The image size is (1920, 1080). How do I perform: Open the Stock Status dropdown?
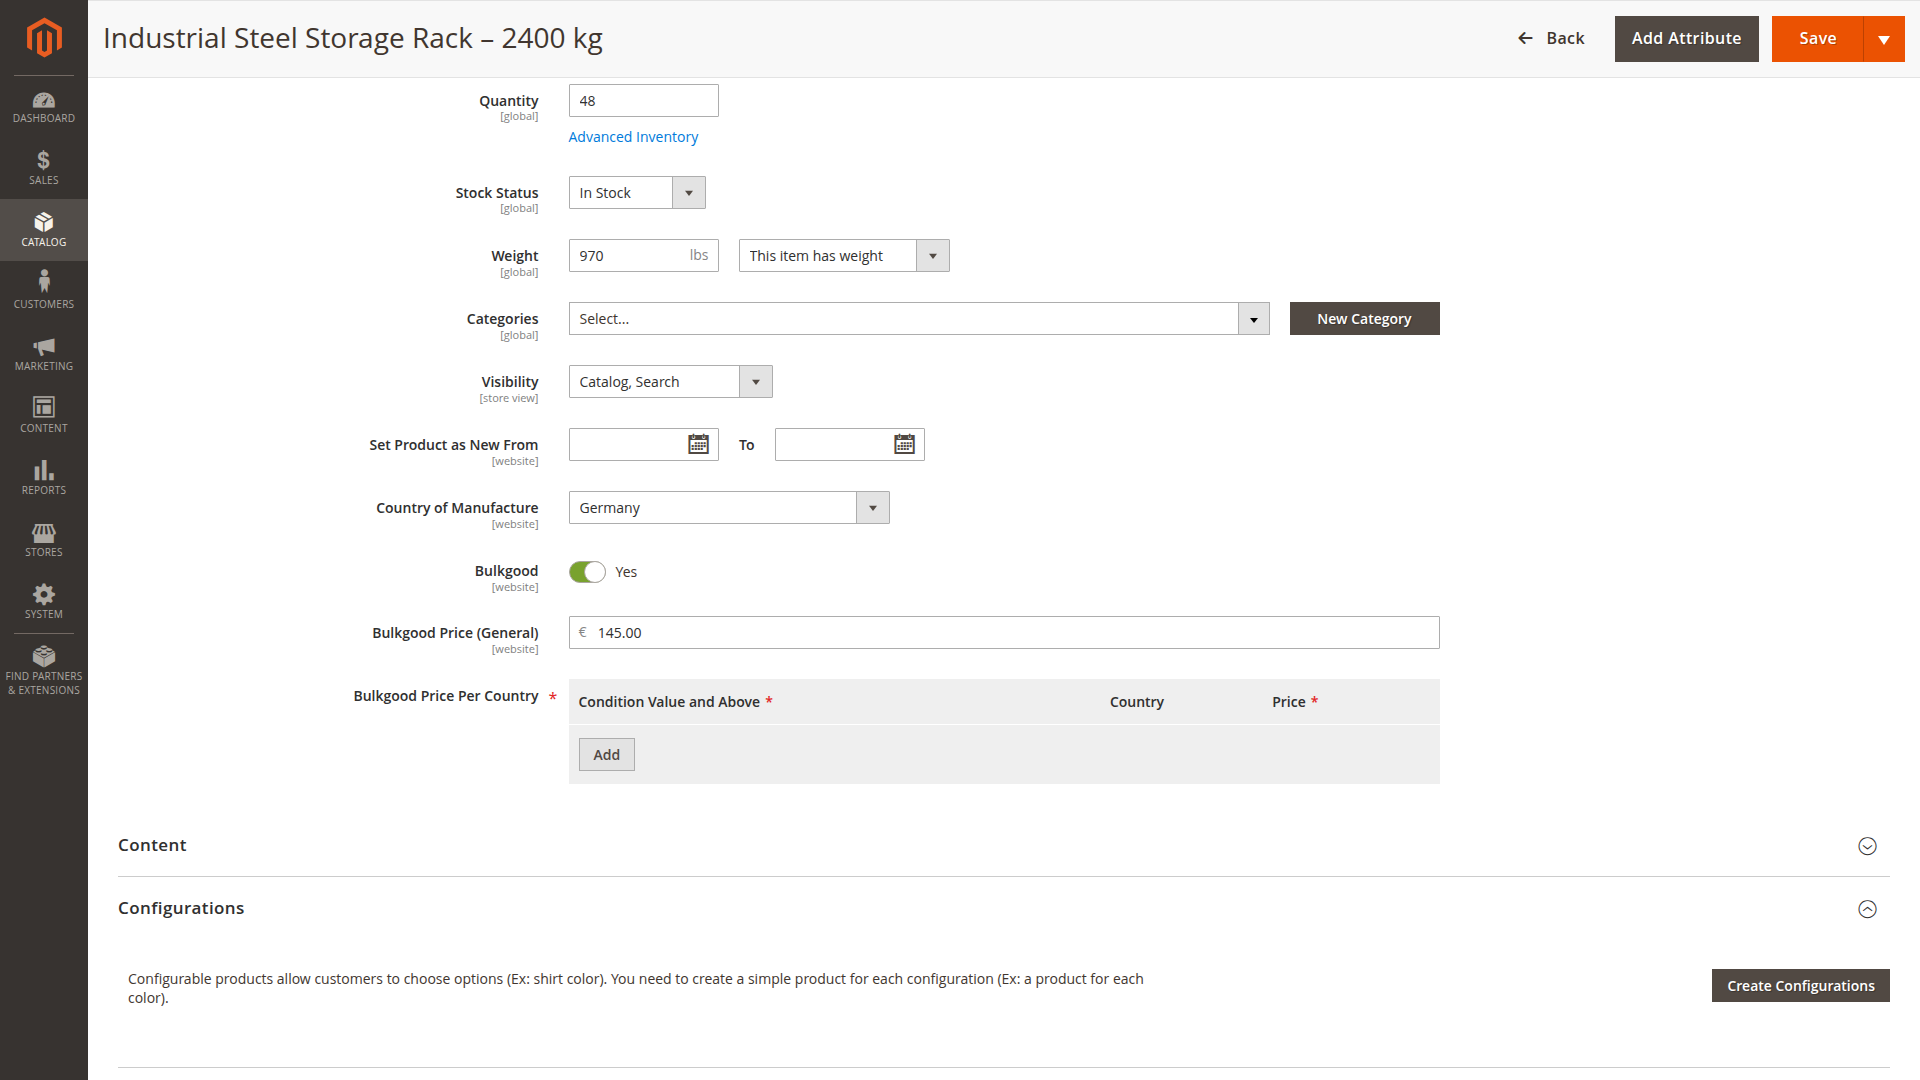click(x=637, y=192)
